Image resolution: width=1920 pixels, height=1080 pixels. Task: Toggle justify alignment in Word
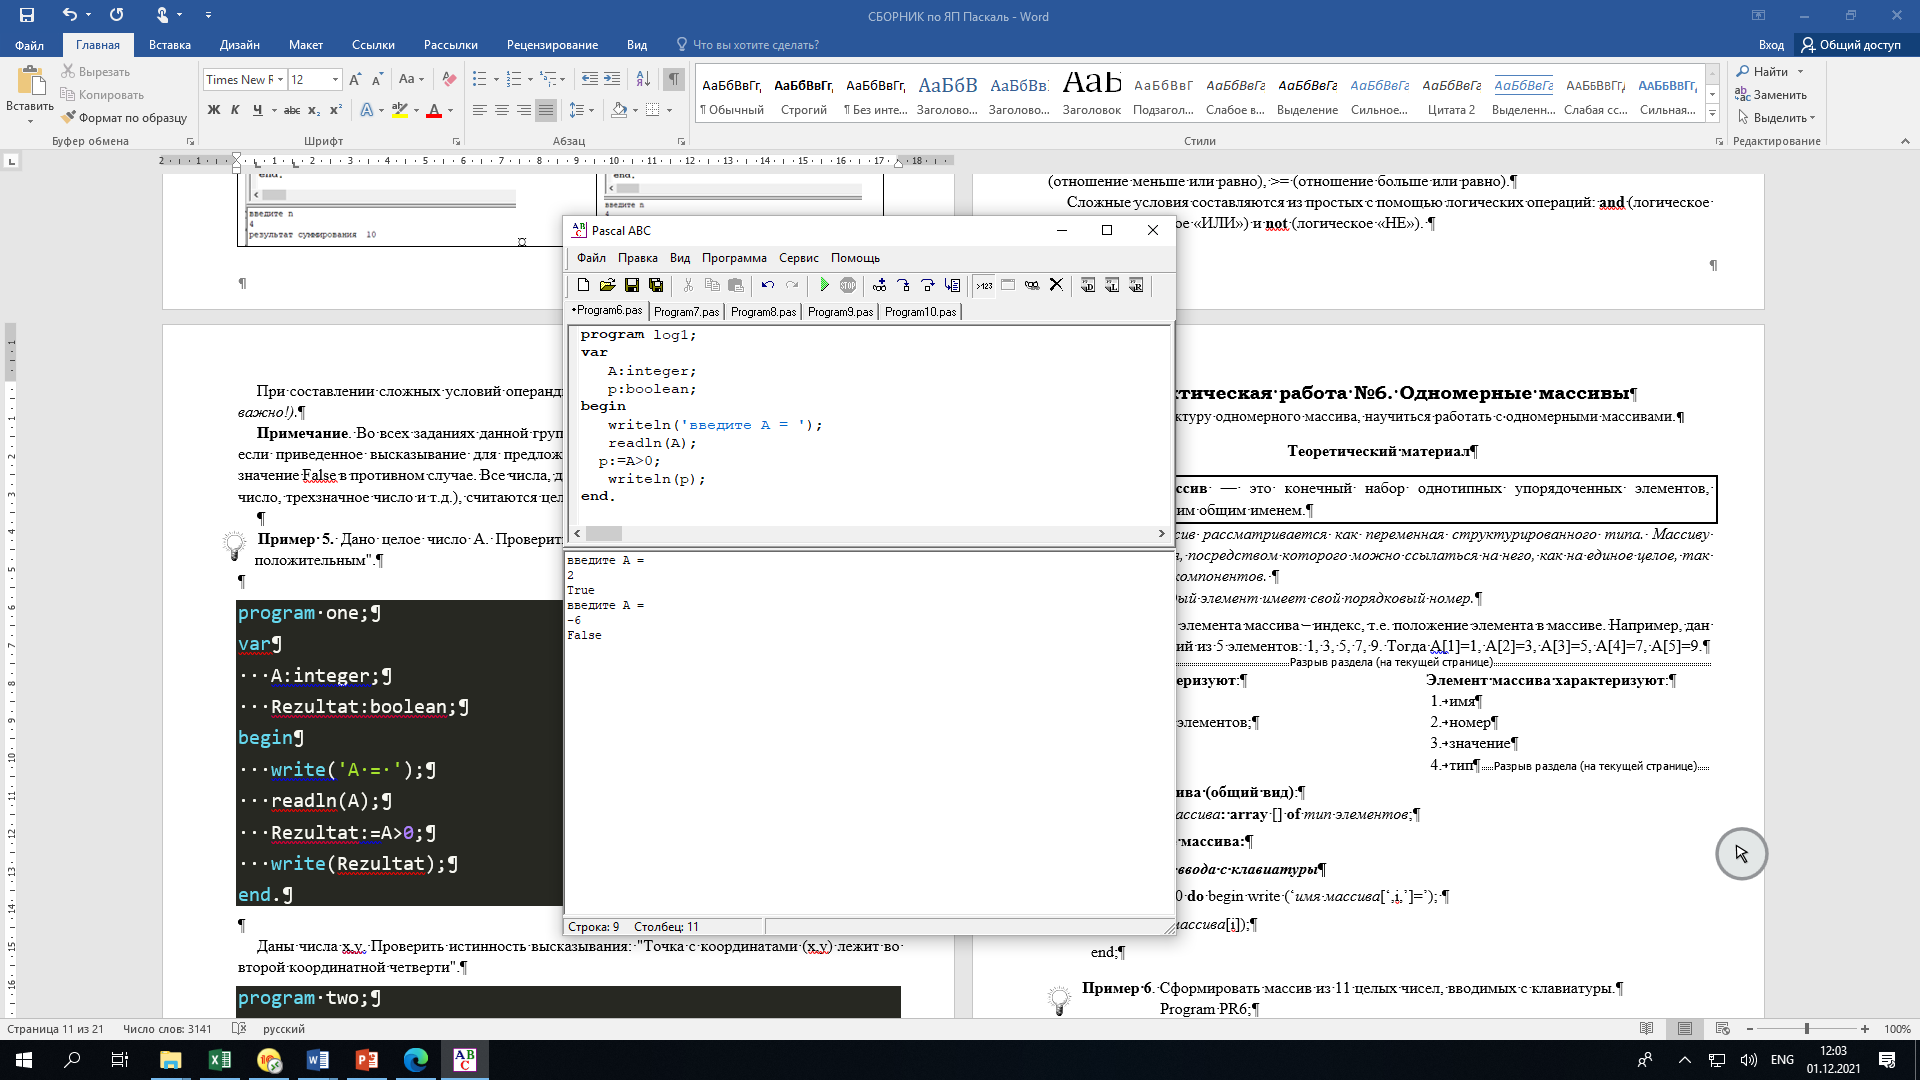(x=546, y=110)
